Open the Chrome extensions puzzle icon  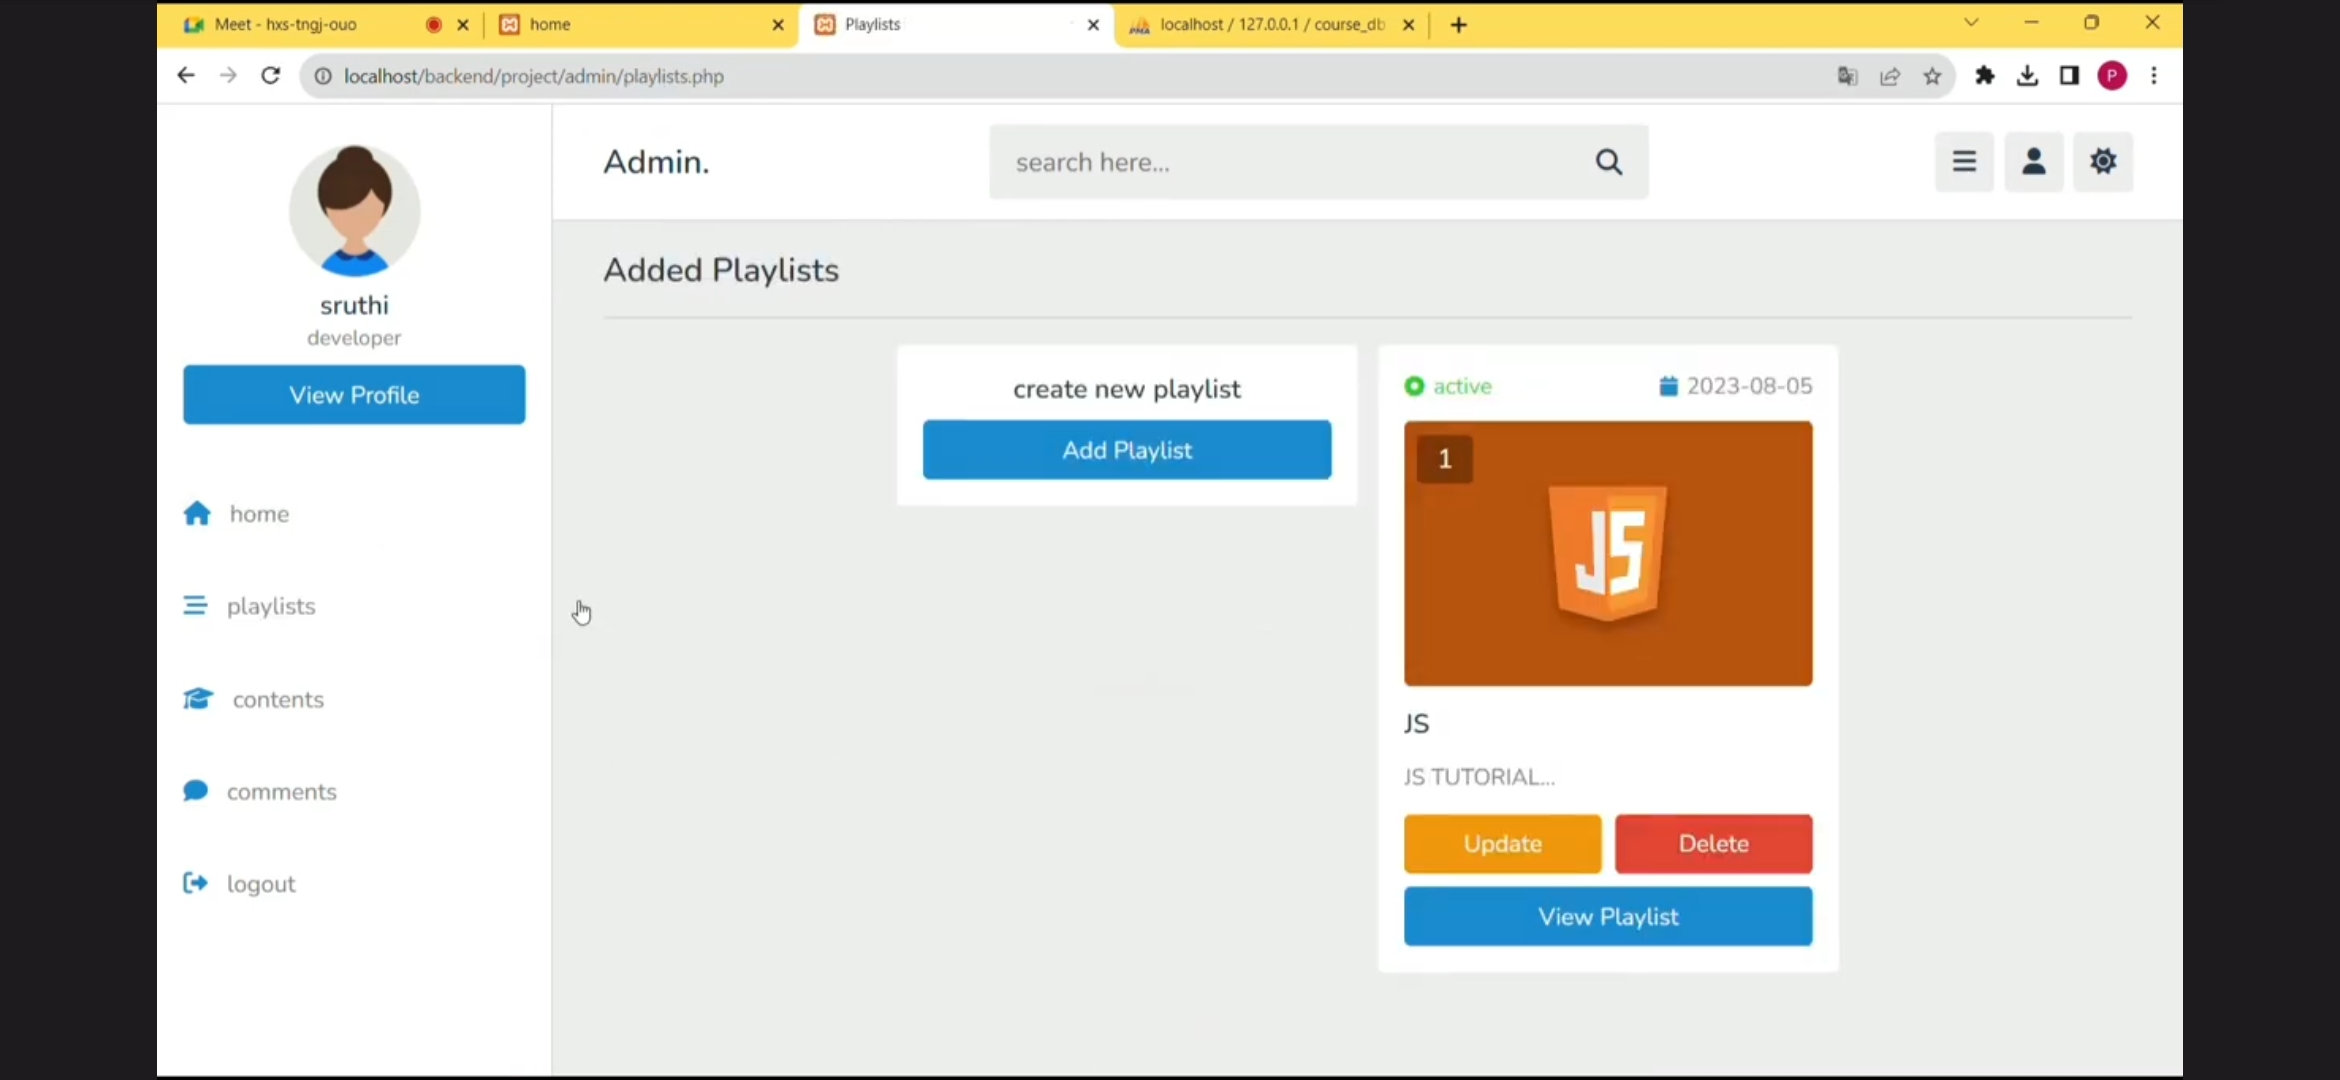1985,76
